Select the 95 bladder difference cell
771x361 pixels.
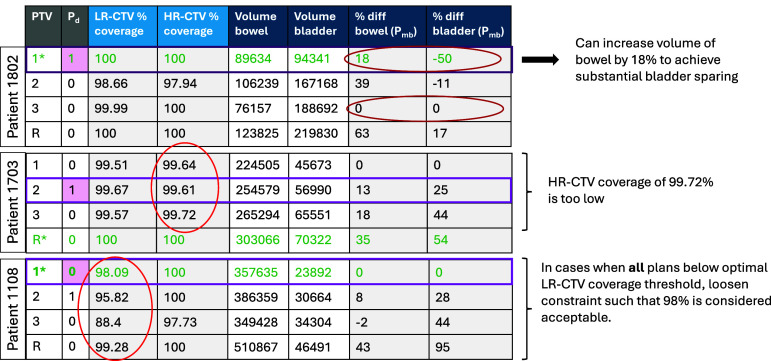click(x=469, y=347)
